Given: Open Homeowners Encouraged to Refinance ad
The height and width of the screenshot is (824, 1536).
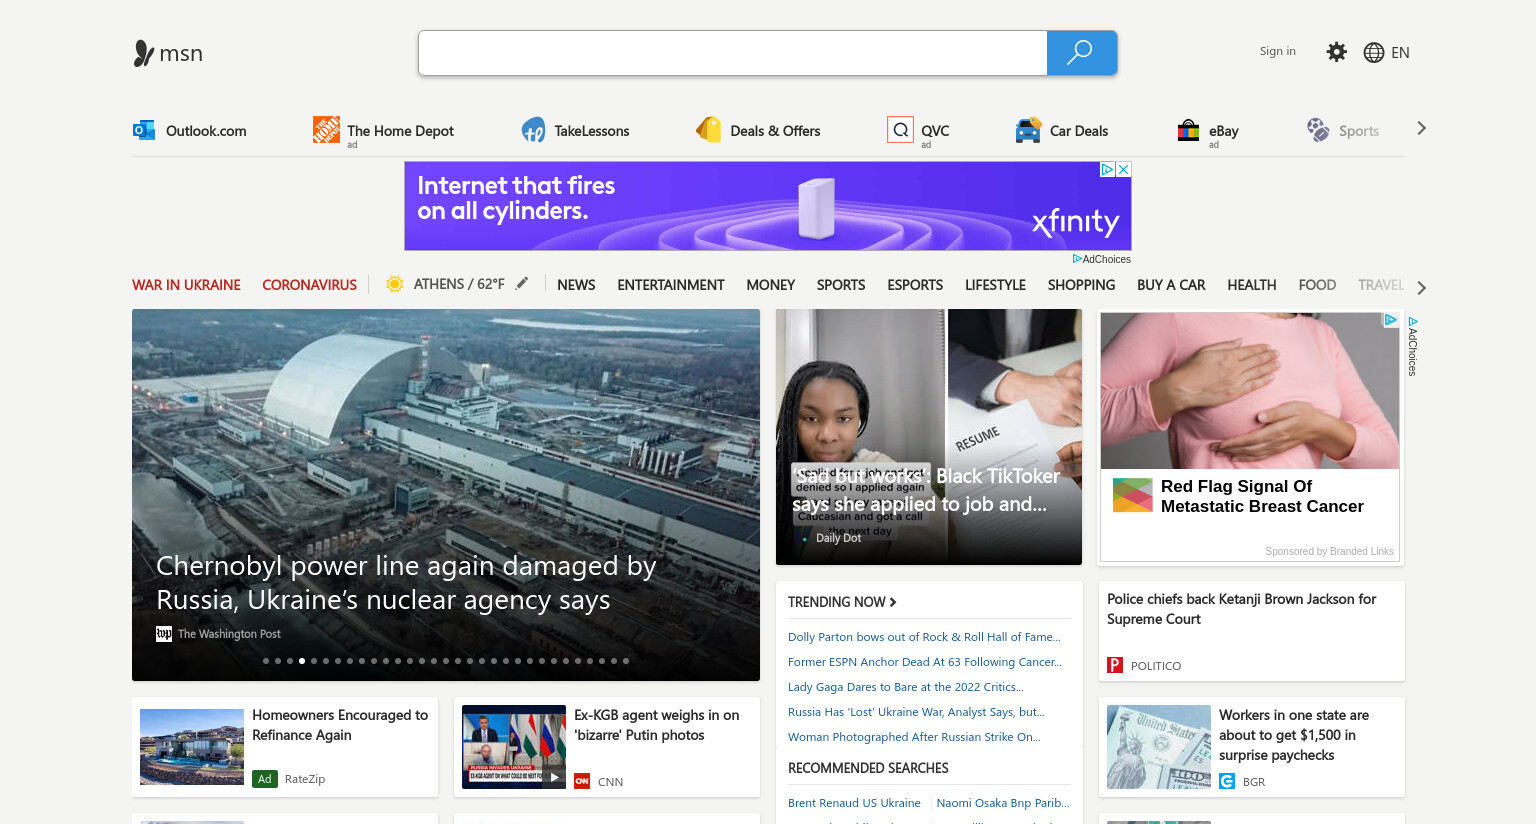Looking at the screenshot, I should 340,725.
